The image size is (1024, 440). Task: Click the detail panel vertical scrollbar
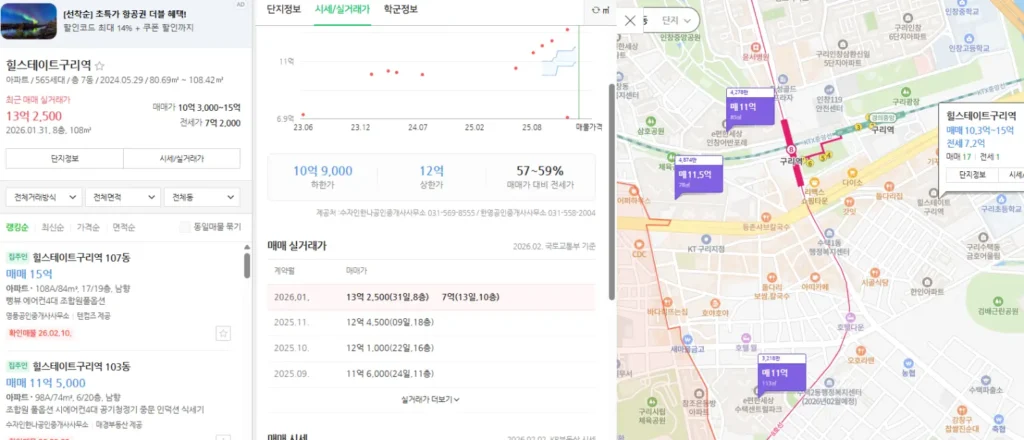click(x=612, y=193)
